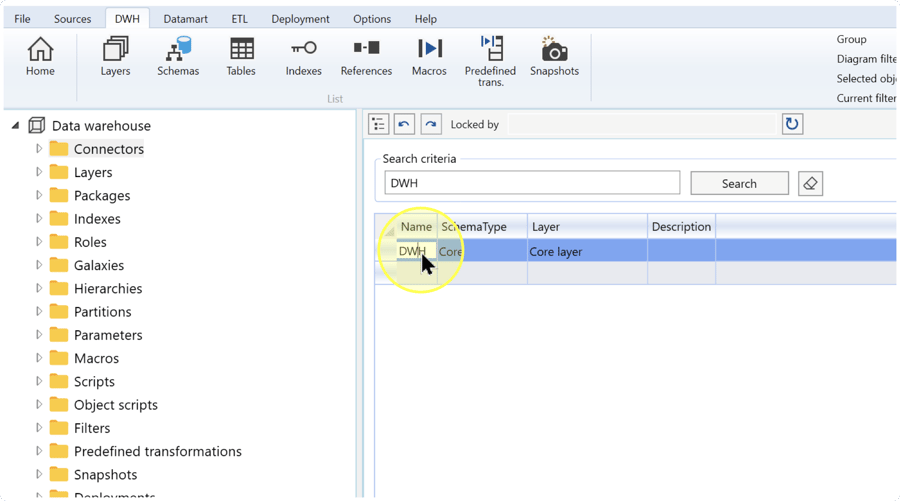Click the tree view toggle icon
Viewport: 900px width, 501px height.
point(378,124)
